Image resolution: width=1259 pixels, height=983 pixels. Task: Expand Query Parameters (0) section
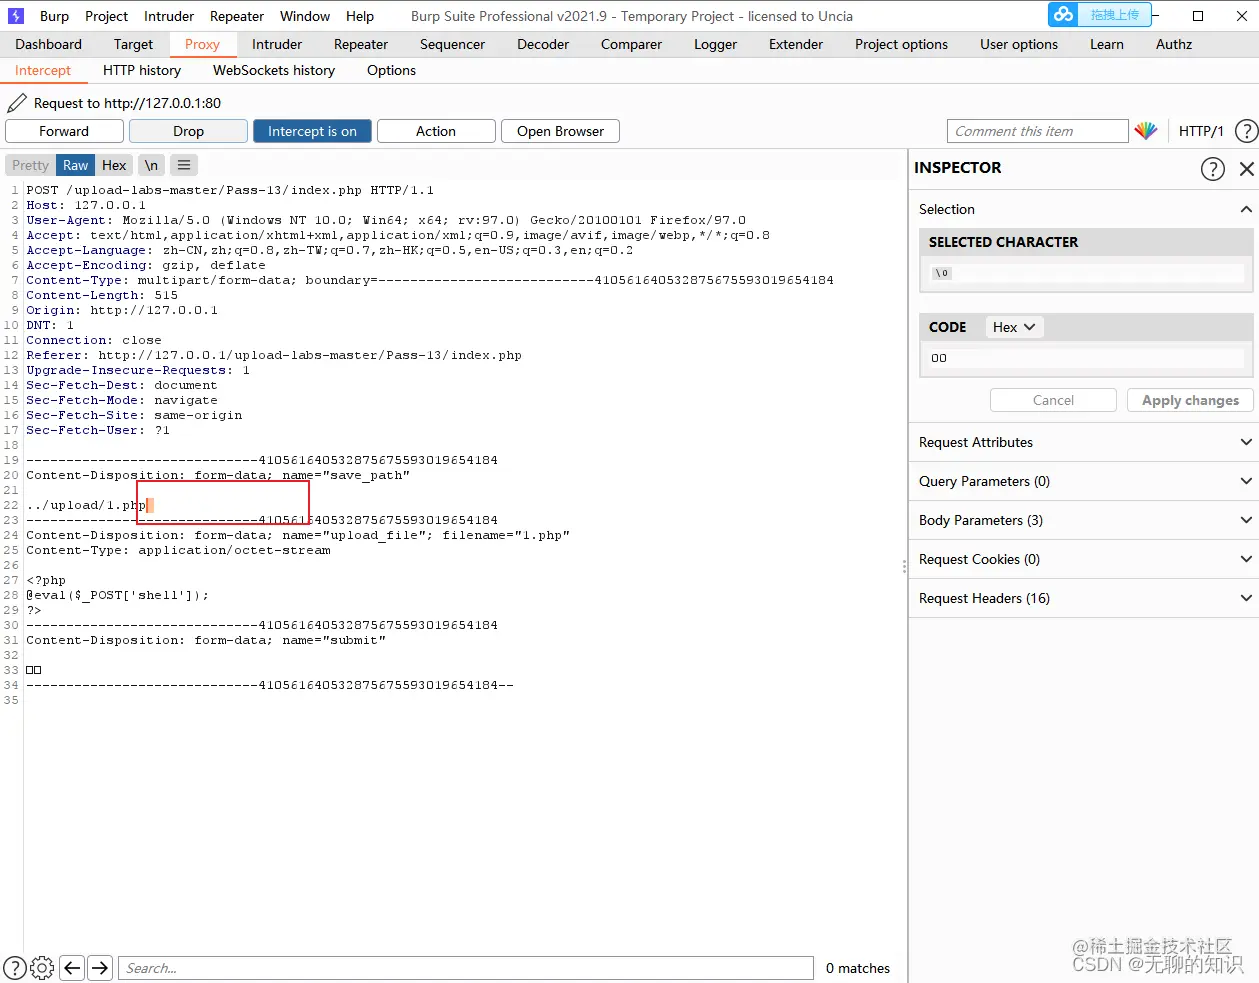[1083, 481]
